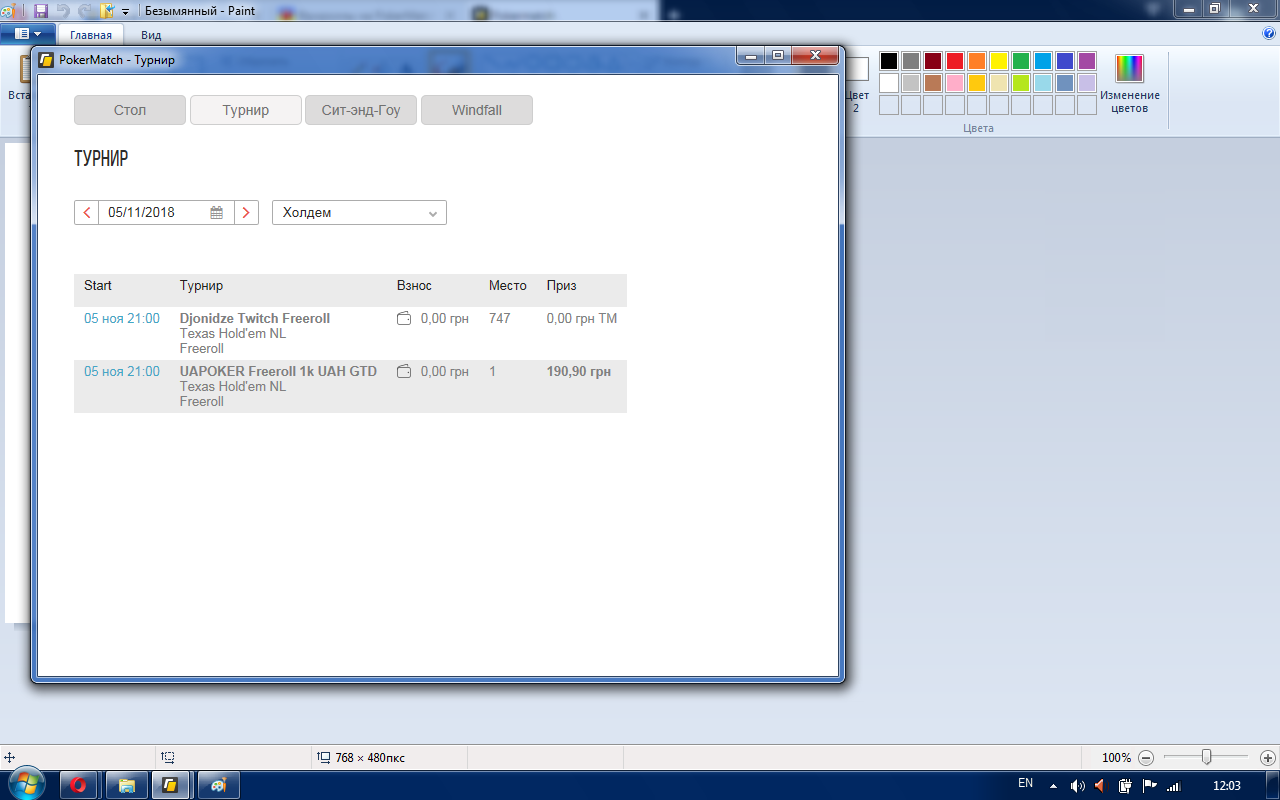Open the UAPOKER Freeroll 1k UAH GTD tournament
This screenshot has width=1280, height=800.
[x=278, y=371]
